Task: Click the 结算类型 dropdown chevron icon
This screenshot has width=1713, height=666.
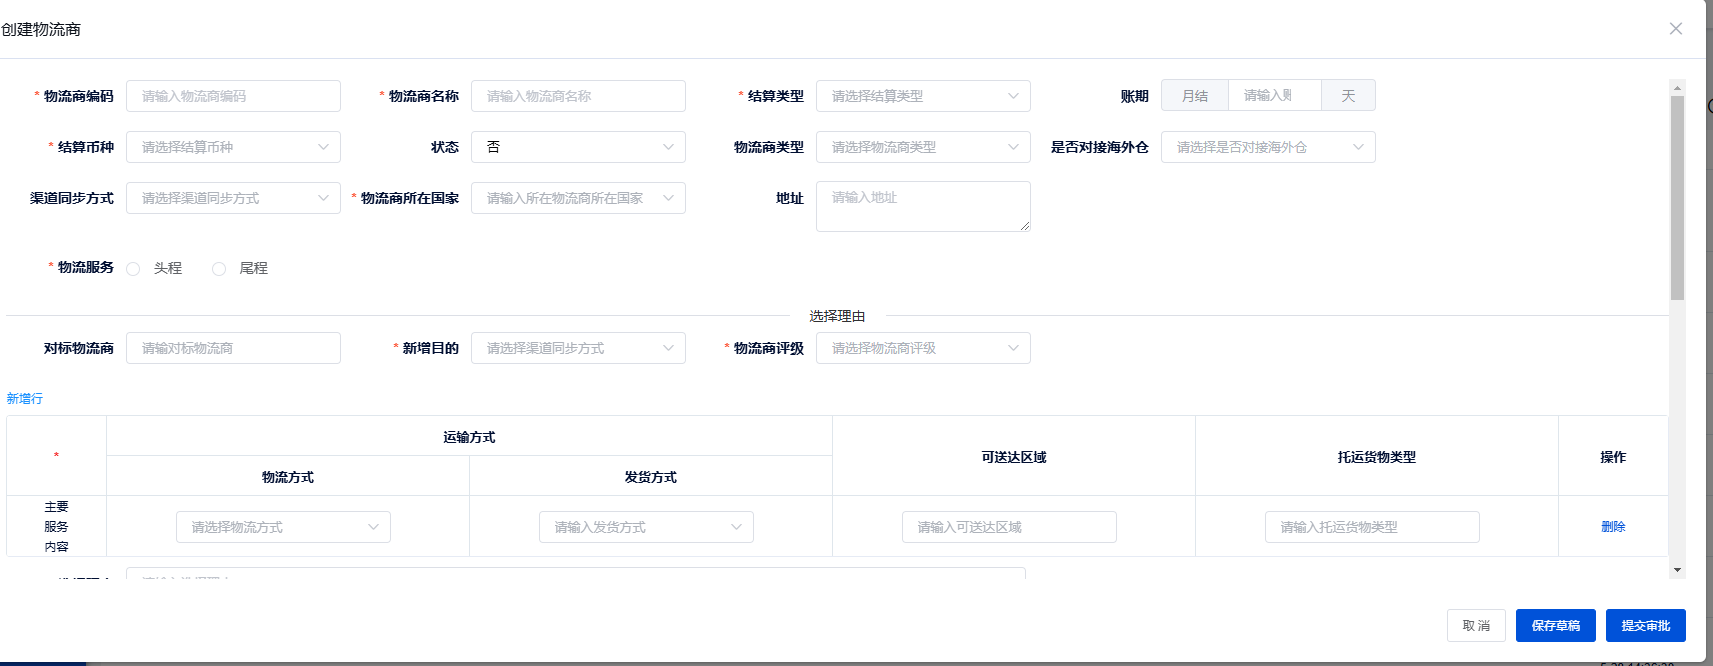Action: pos(1013,96)
